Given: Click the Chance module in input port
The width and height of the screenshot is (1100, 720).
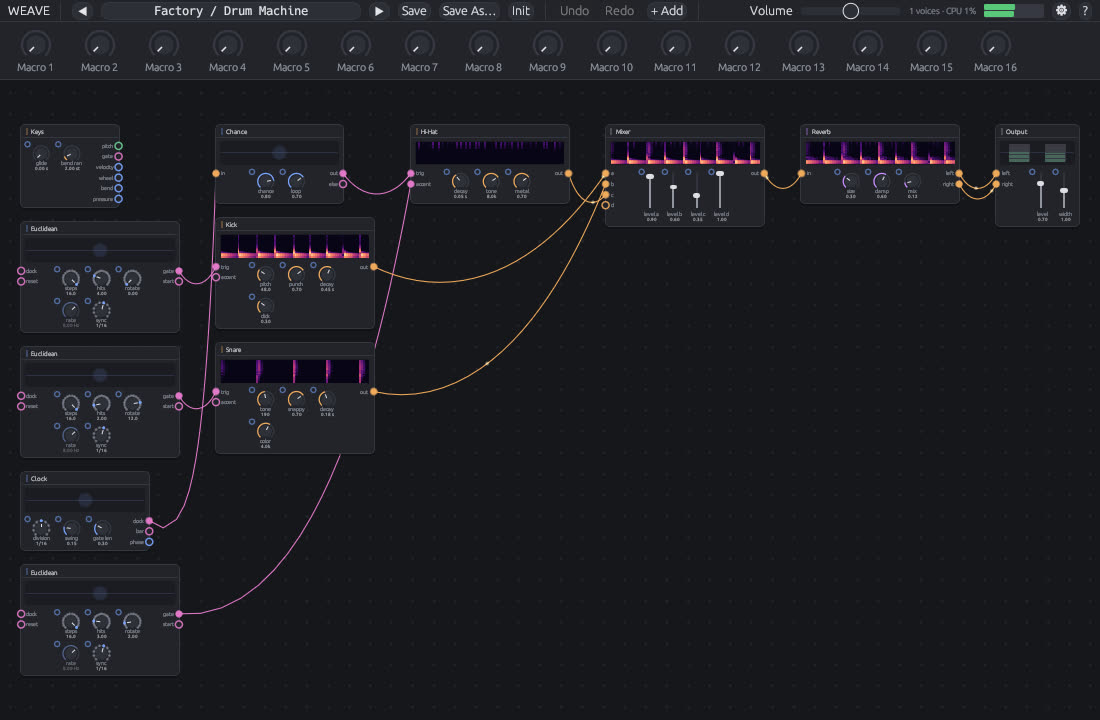Looking at the screenshot, I should pyautogui.click(x=216, y=173).
